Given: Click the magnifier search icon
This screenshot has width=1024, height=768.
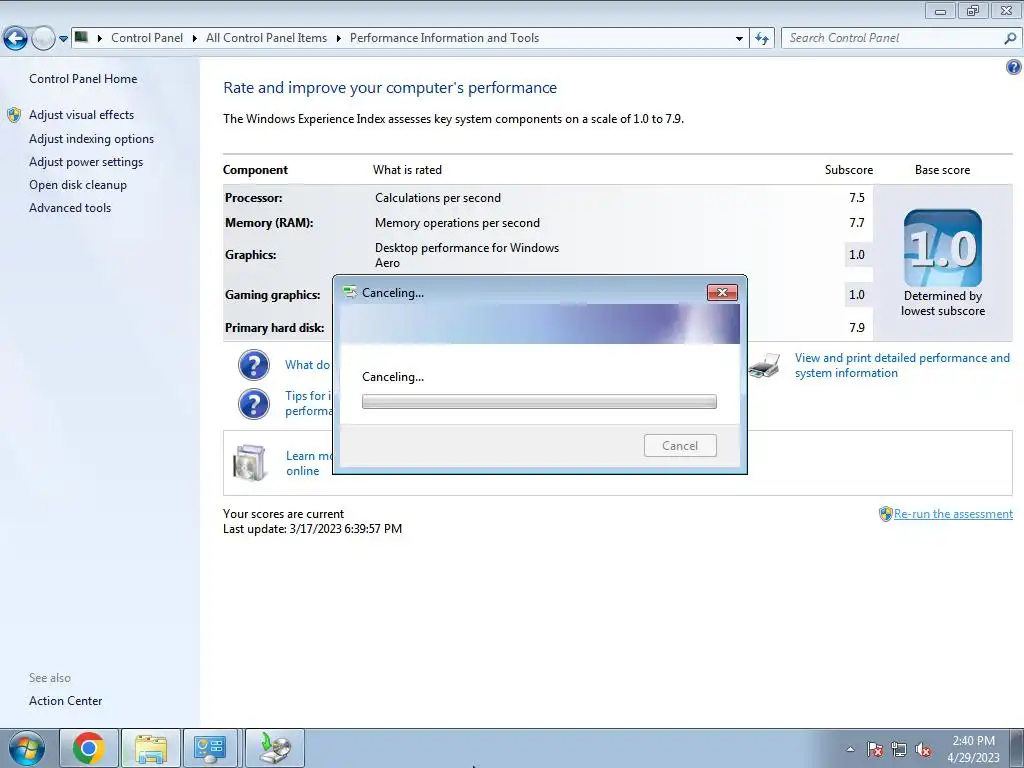Looking at the screenshot, I should tap(1010, 38).
